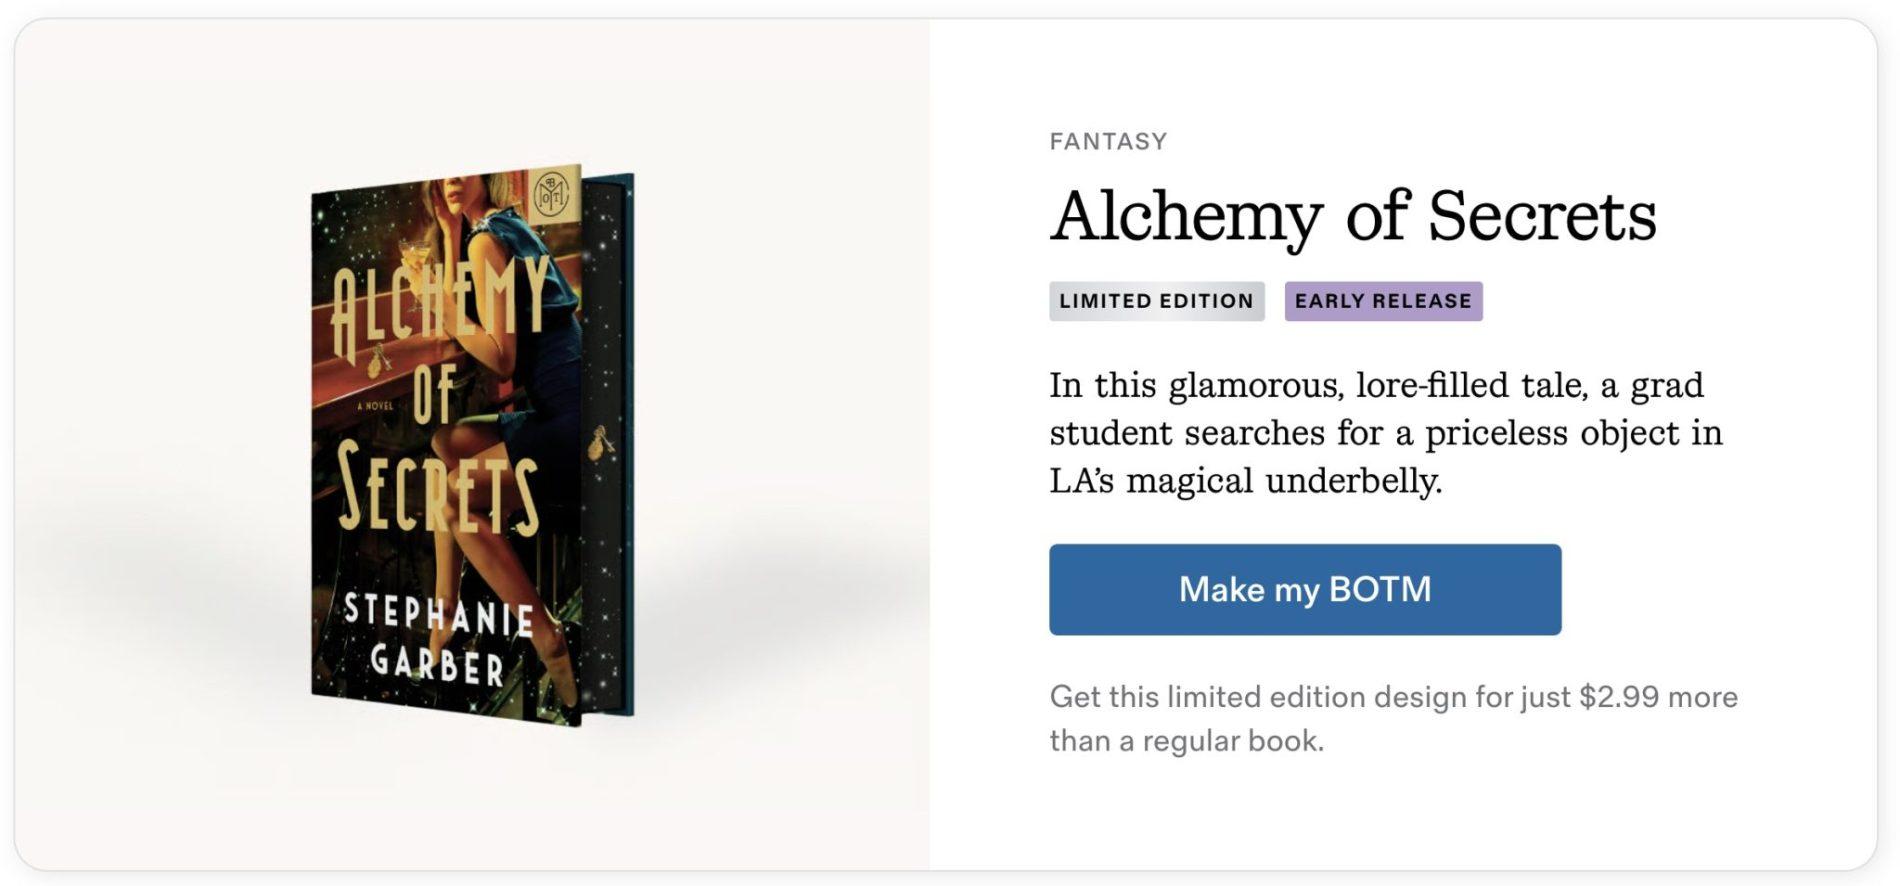Click the starry sprayed edge of book

pos(607,300)
